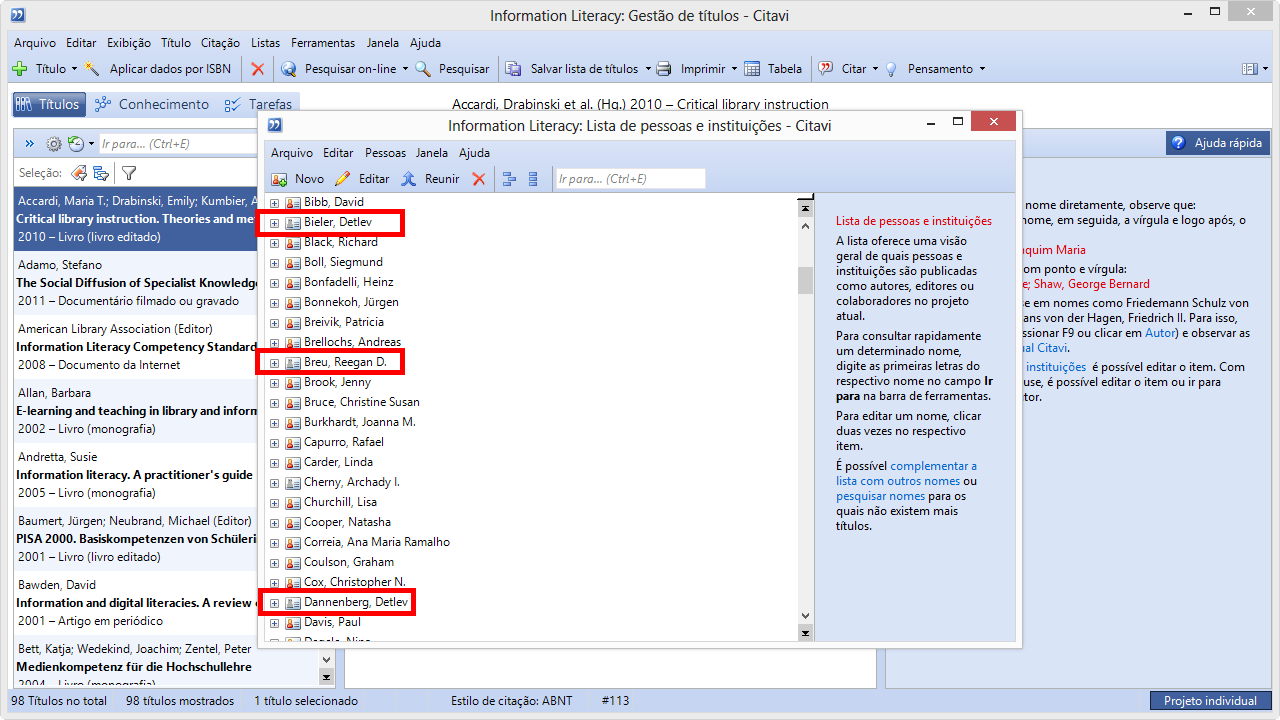Open the Exibição menu
Screen dimensions: 1280x720
pyautogui.click(x=129, y=43)
